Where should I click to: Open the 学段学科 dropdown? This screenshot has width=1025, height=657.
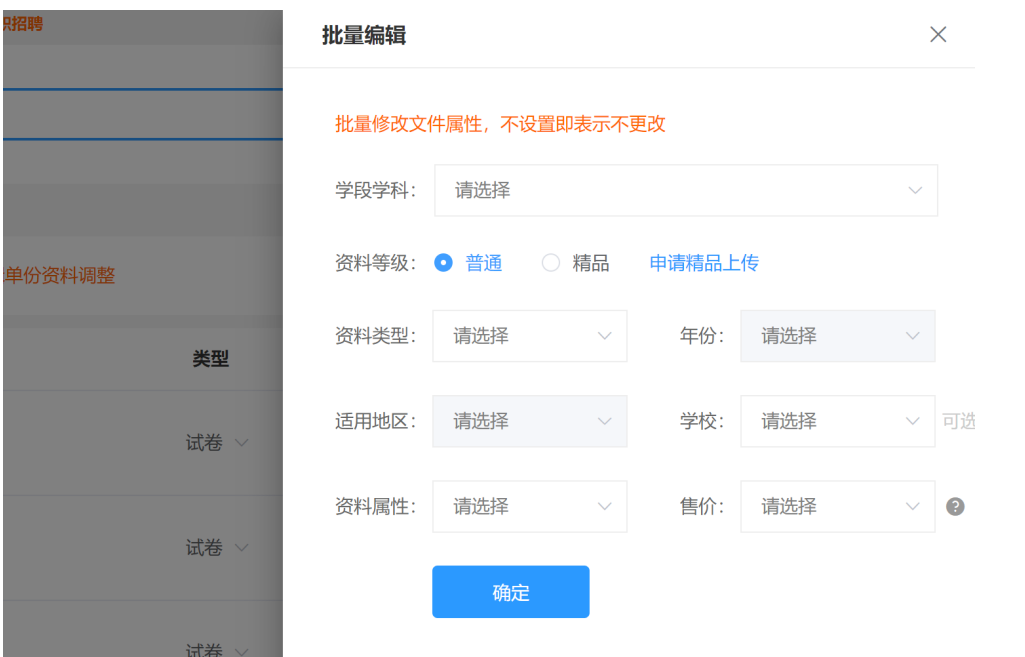[686, 190]
